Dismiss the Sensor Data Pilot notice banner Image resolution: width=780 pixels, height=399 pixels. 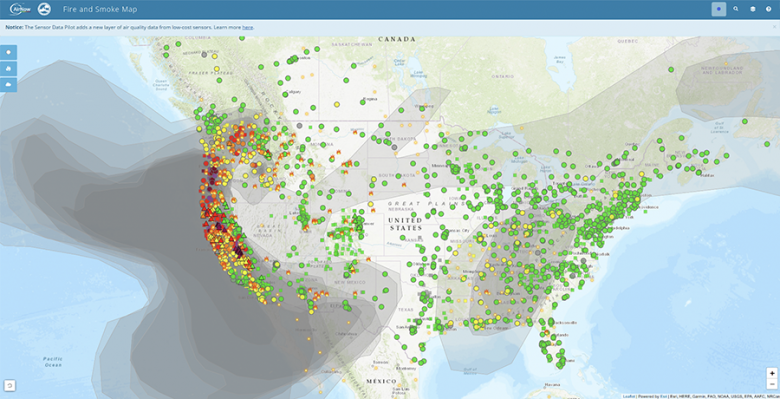pyautogui.click(x=774, y=27)
